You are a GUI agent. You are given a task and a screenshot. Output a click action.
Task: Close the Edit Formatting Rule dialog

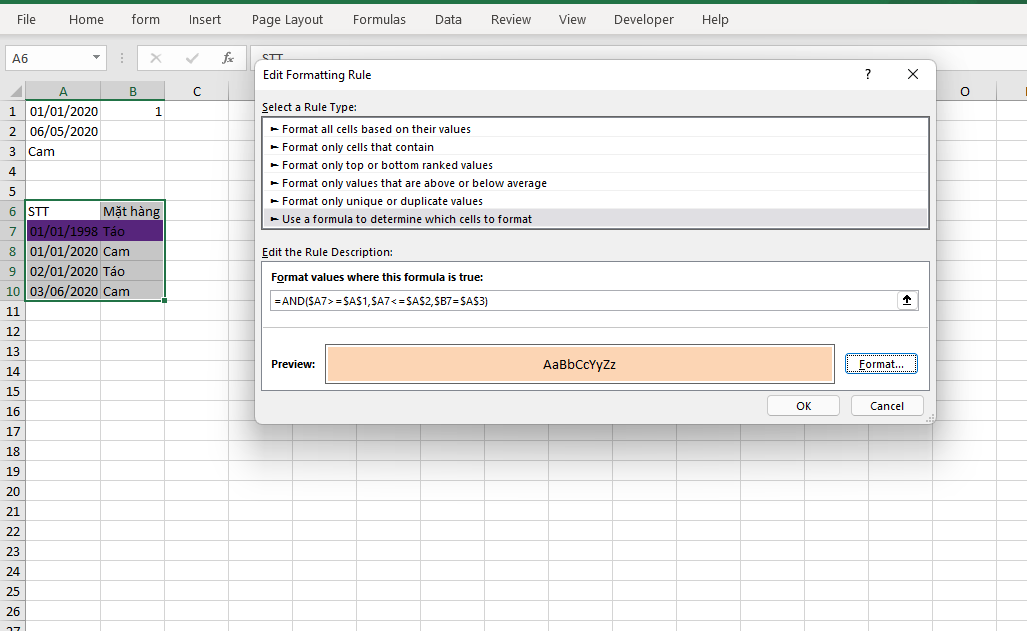912,75
